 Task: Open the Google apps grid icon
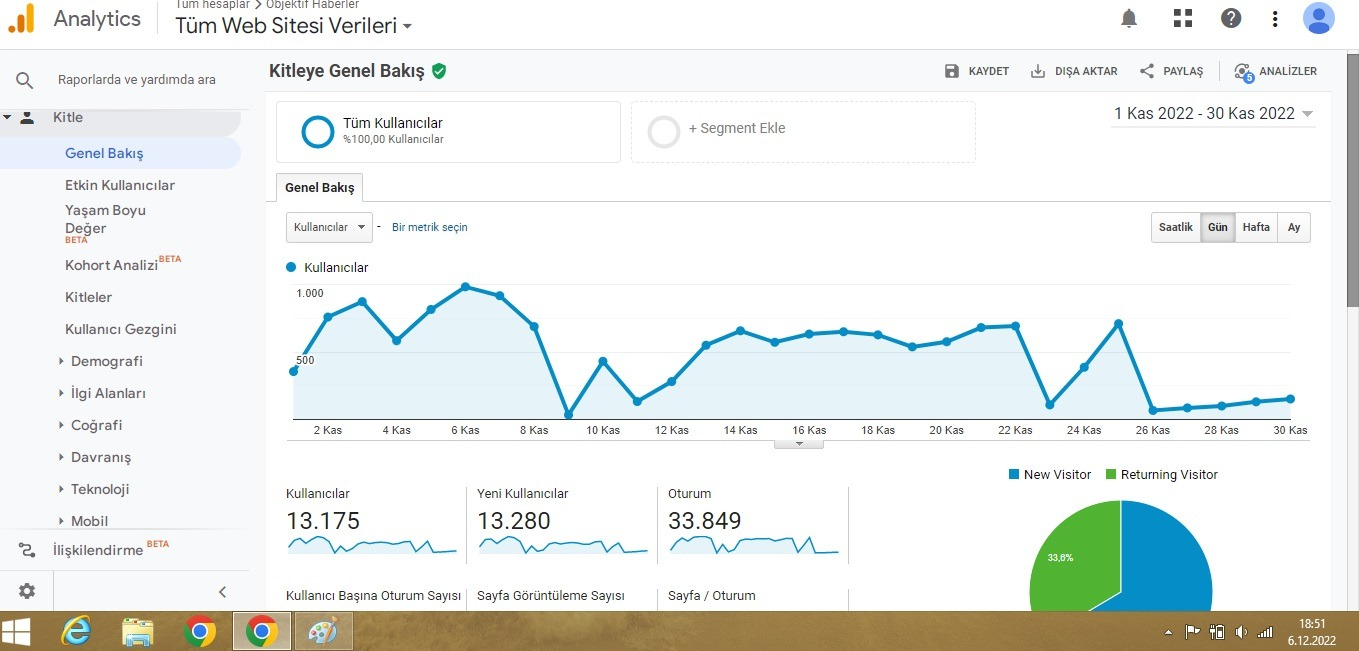1183,18
